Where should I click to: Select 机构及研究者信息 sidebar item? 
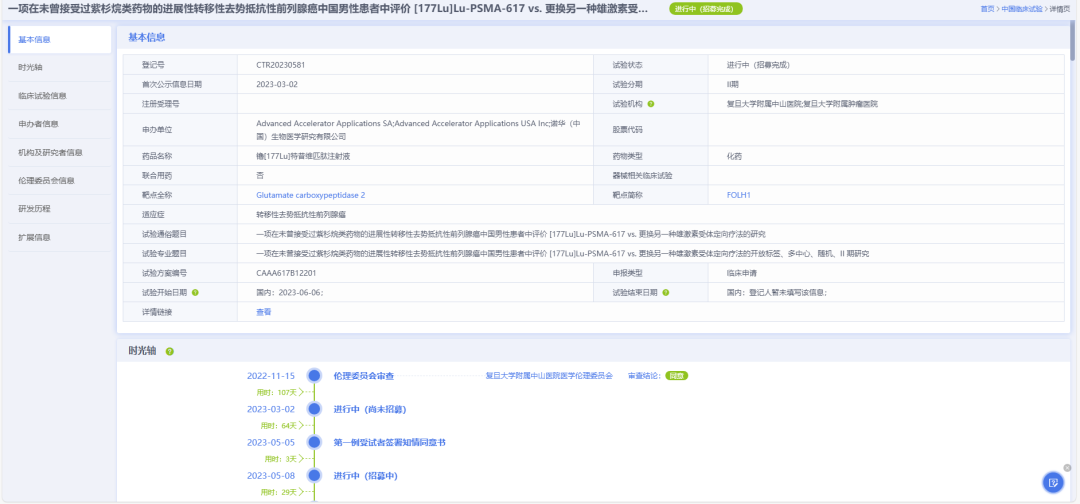click(50, 153)
